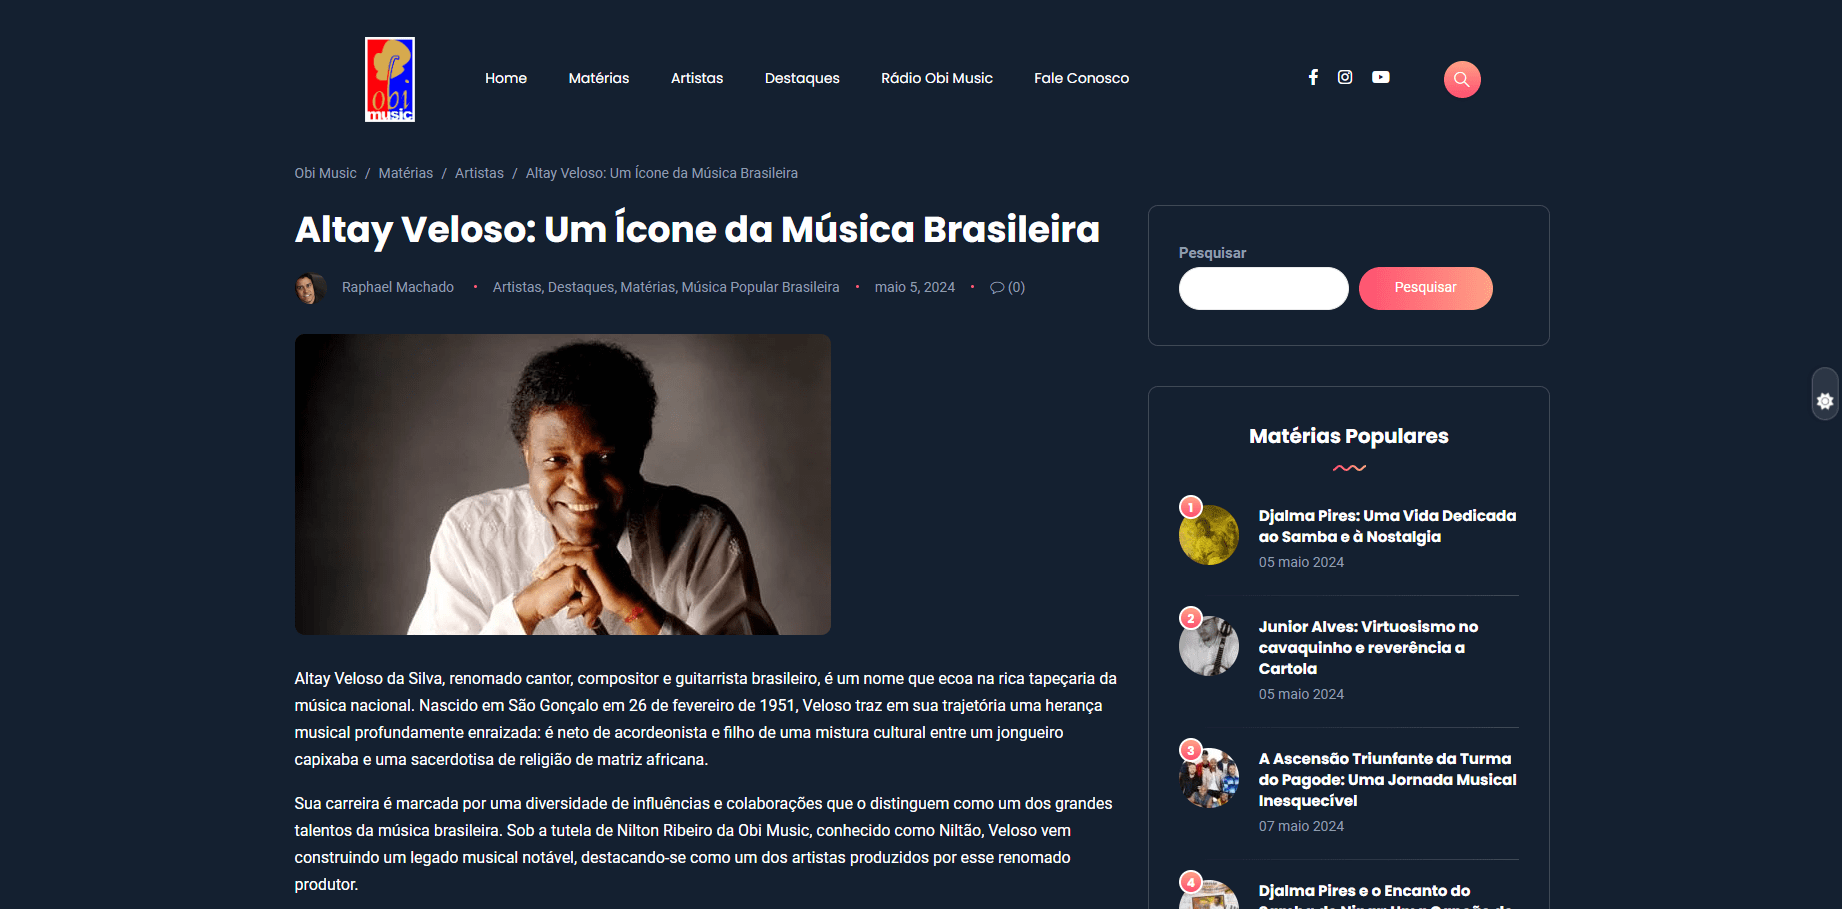Toggle the theme switcher gear icon

tap(1825, 401)
